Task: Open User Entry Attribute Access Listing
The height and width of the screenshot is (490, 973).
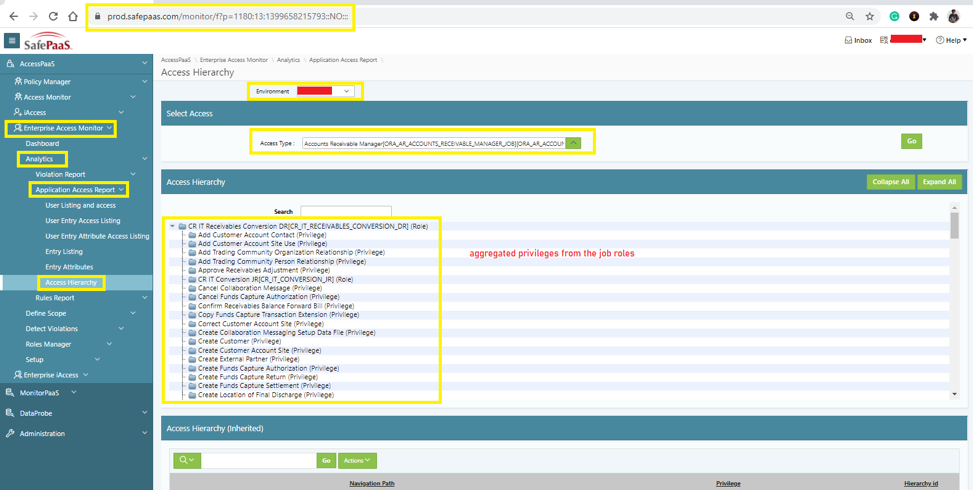Action: 97,236
